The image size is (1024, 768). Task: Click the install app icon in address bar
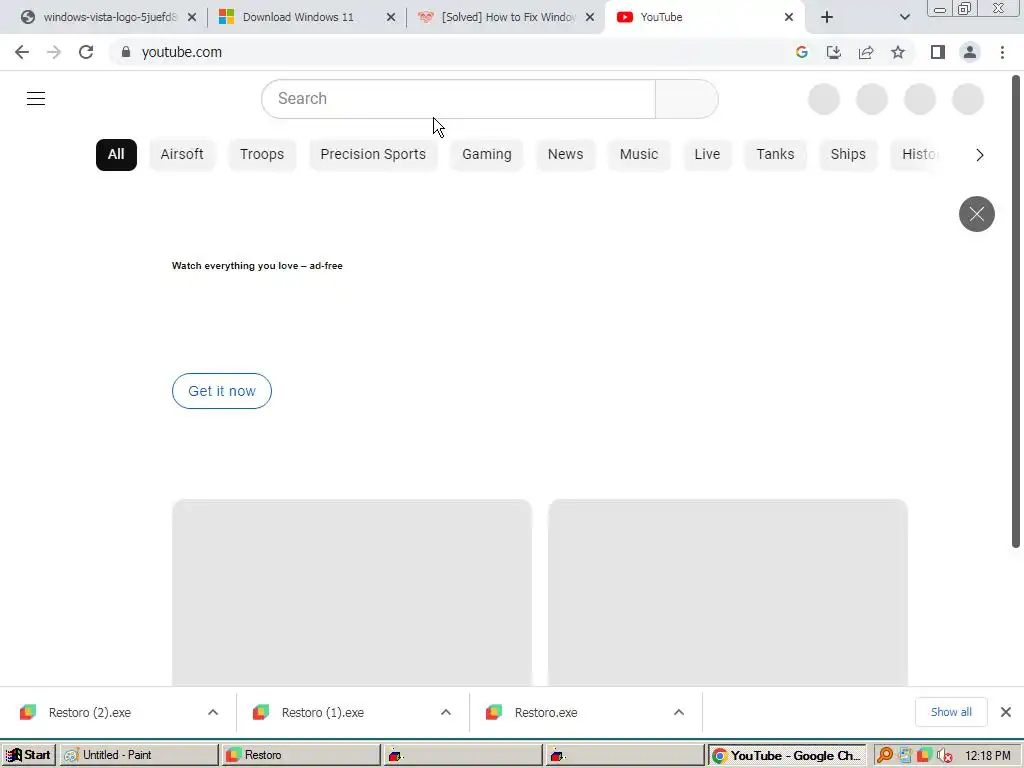tap(834, 52)
